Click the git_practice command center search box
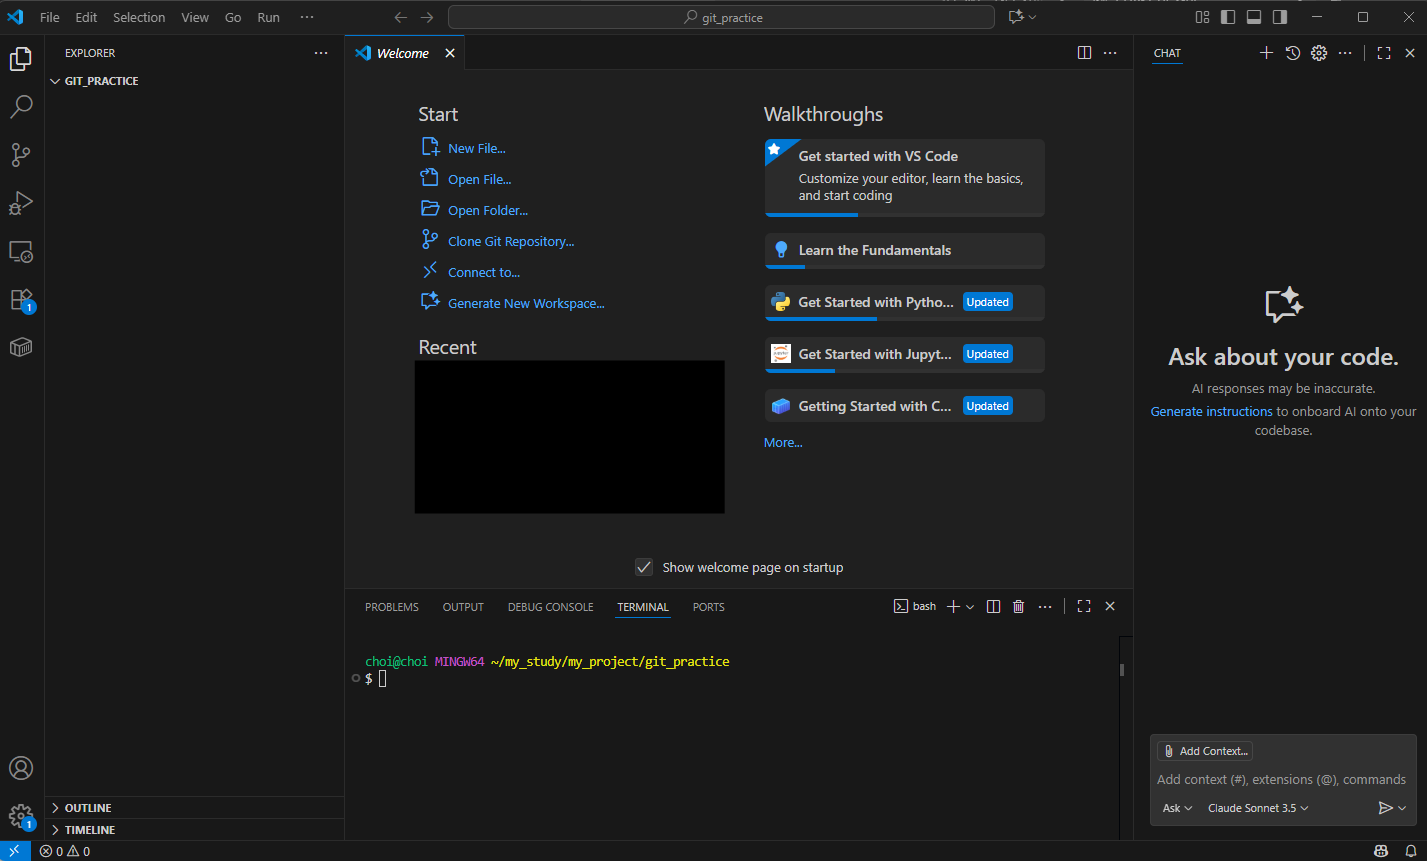 point(721,17)
